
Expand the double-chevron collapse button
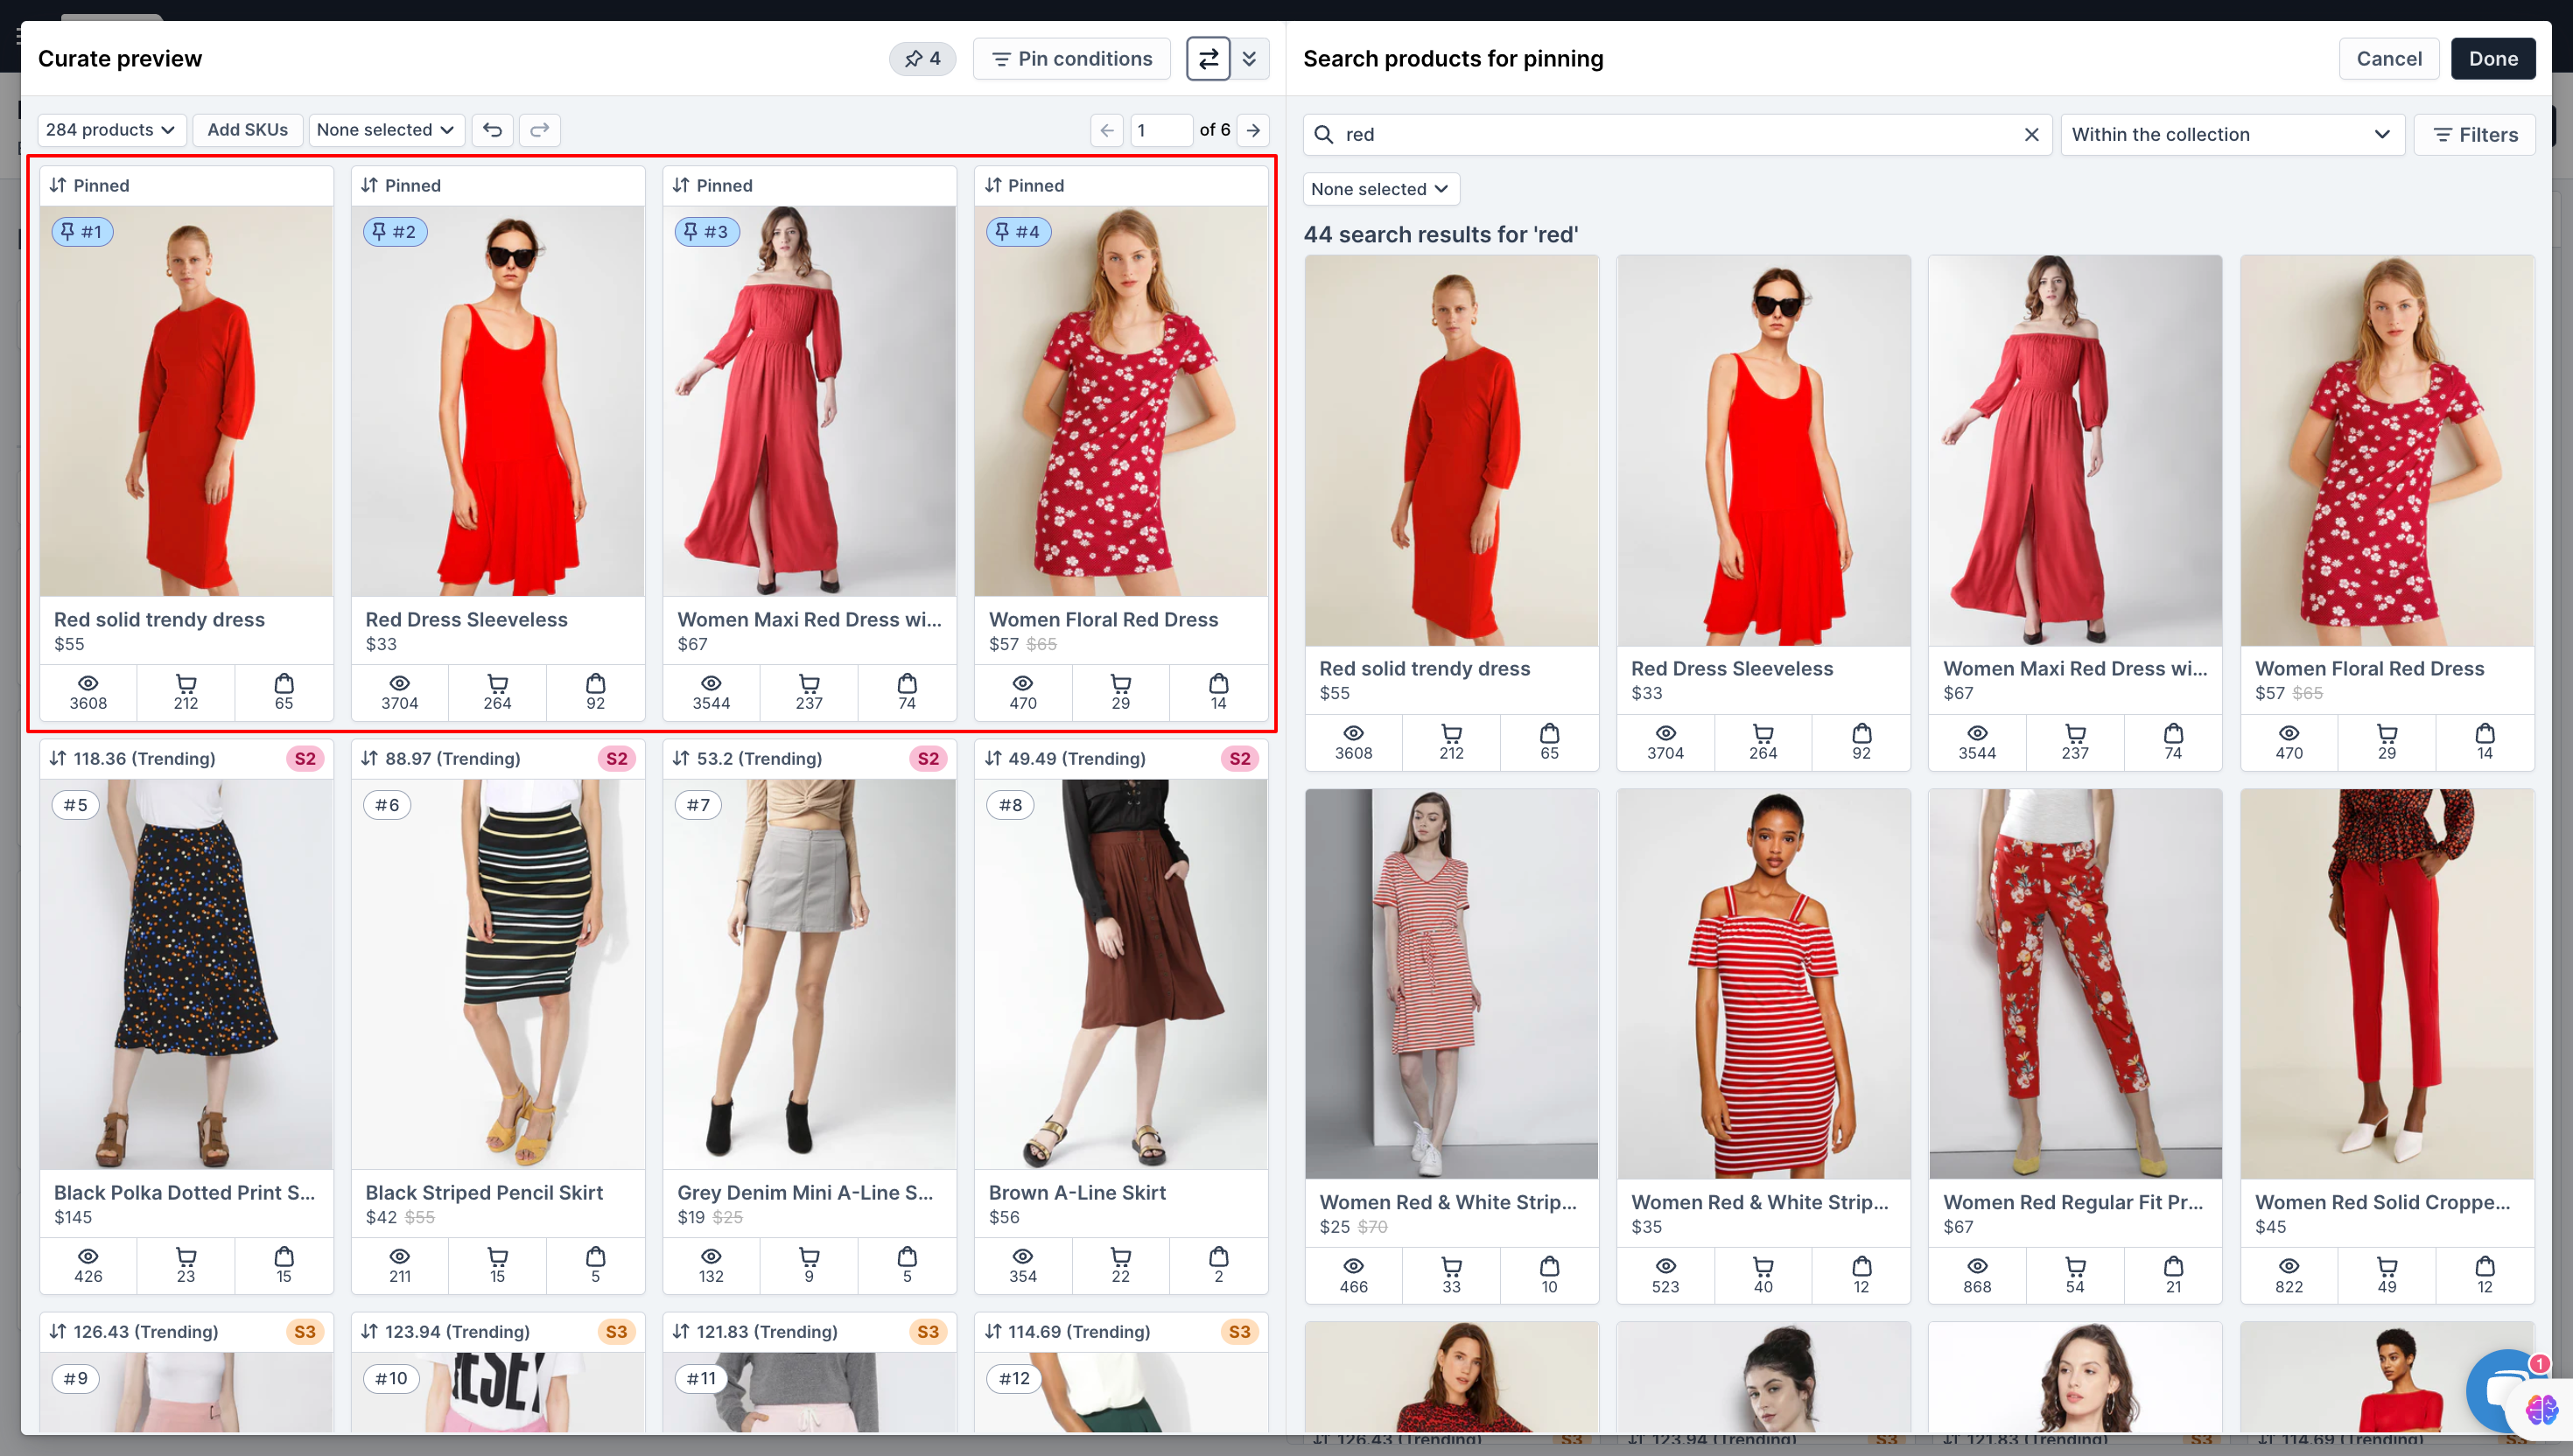(1250, 59)
